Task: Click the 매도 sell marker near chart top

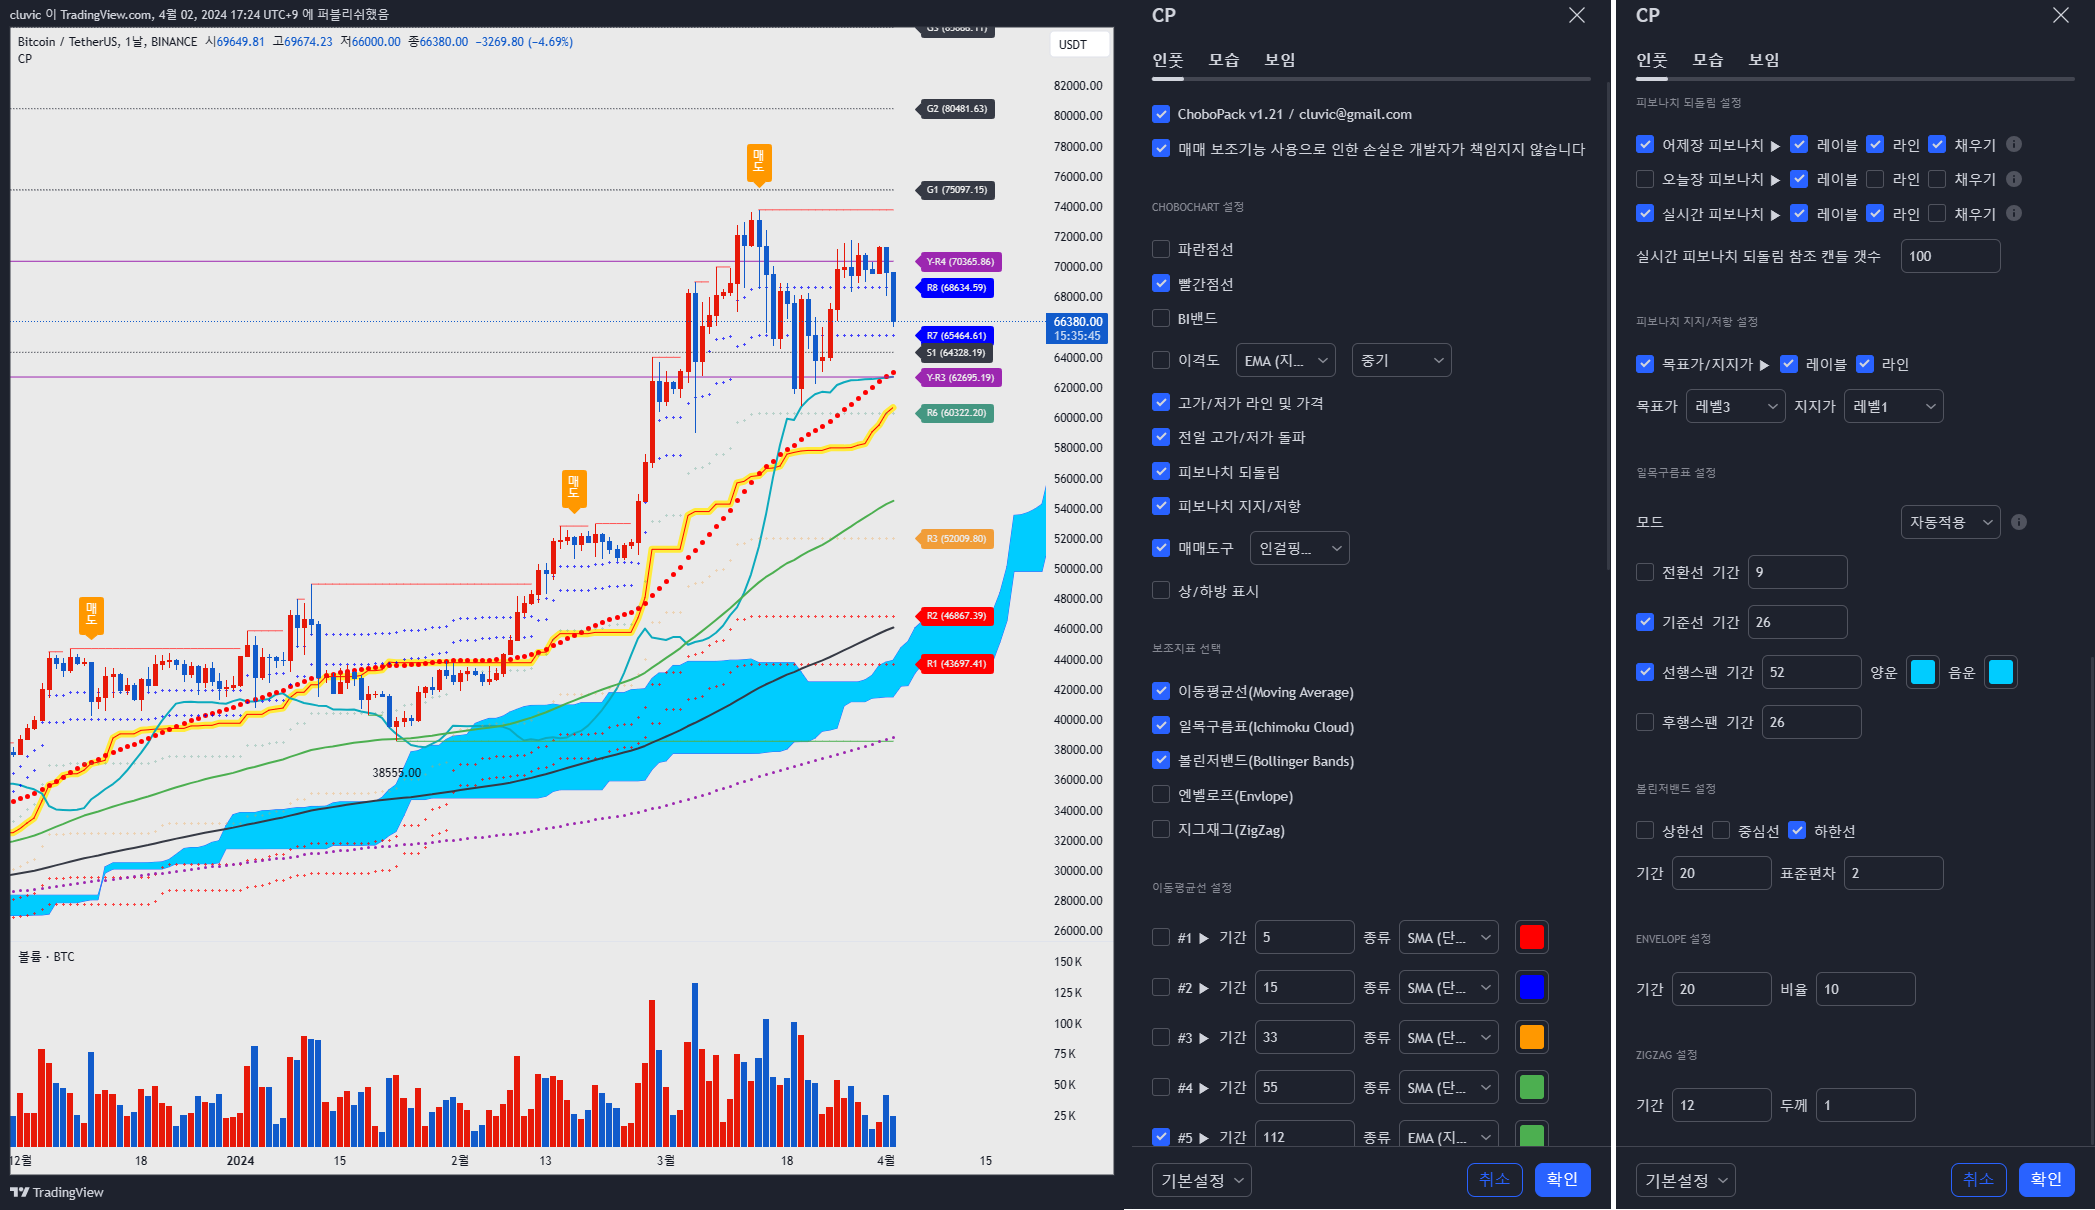Action: pyautogui.click(x=759, y=163)
